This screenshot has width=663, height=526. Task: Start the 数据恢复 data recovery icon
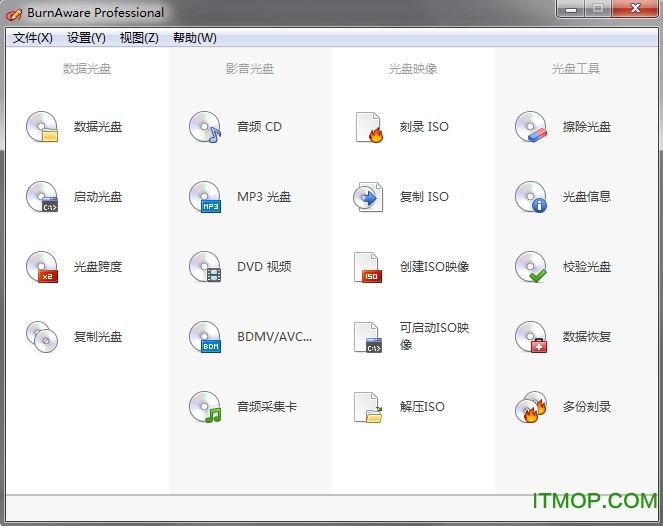531,337
